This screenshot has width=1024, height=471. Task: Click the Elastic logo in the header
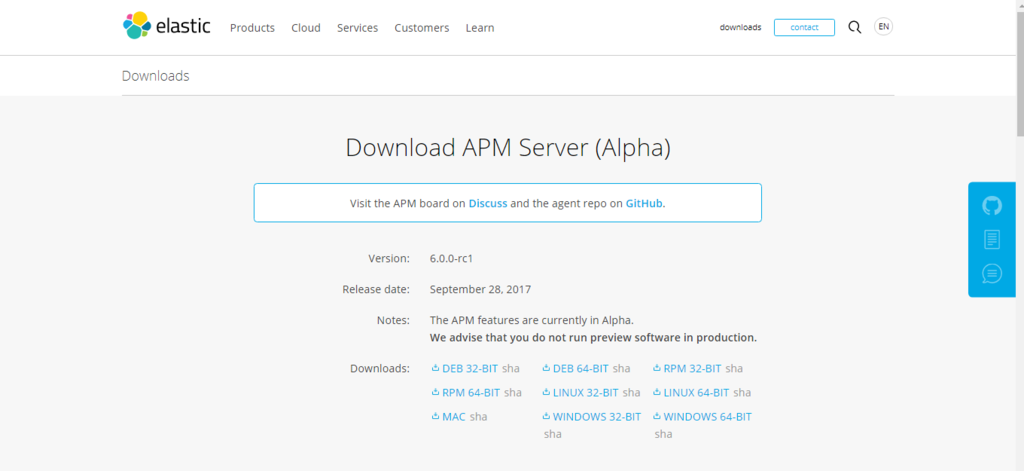pos(167,26)
